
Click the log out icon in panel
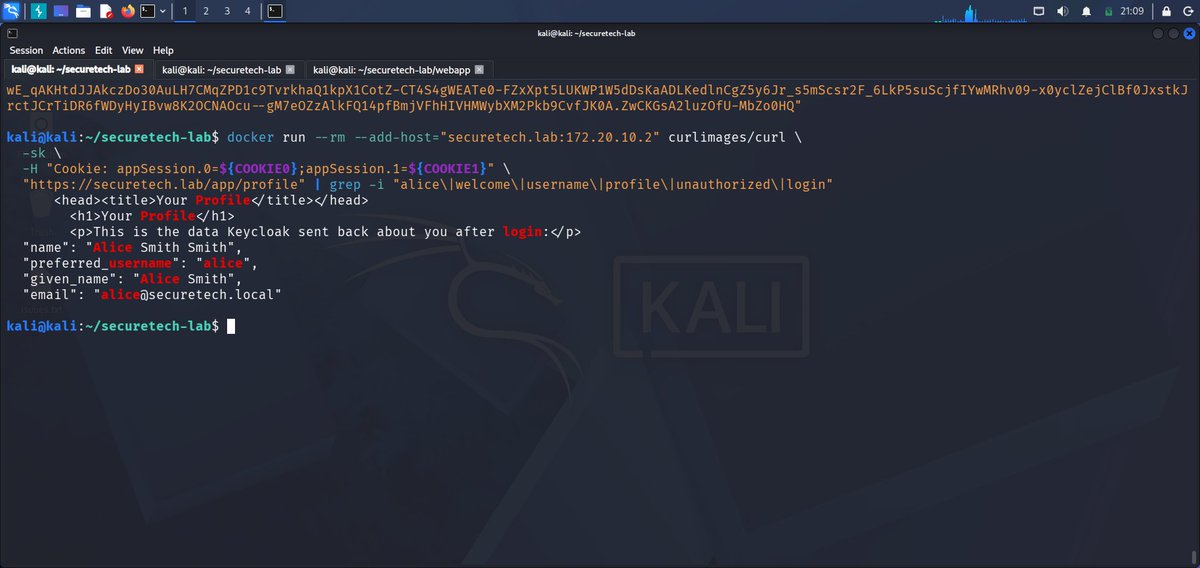click(x=1187, y=11)
